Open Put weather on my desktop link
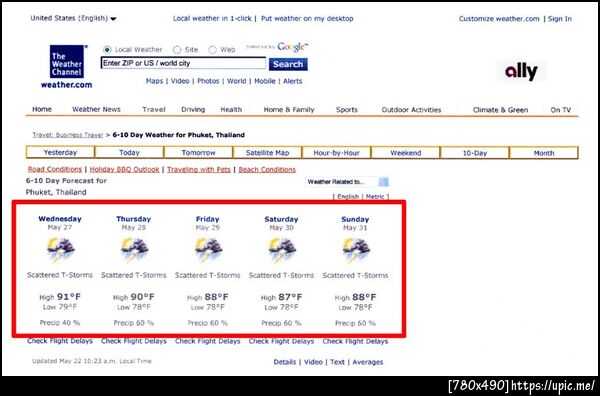 click(x=307, y=18)
